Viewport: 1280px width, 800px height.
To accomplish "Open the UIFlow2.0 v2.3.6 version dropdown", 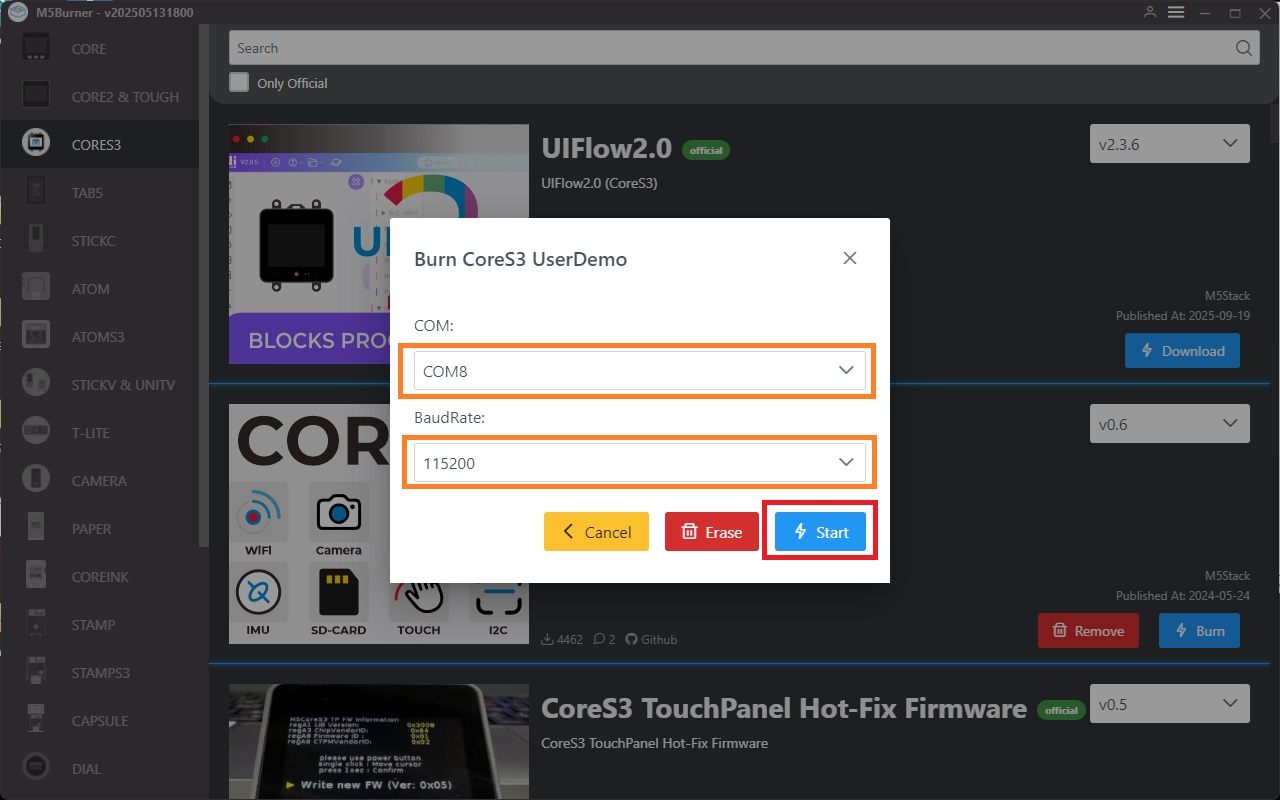I will [1169, 144].
